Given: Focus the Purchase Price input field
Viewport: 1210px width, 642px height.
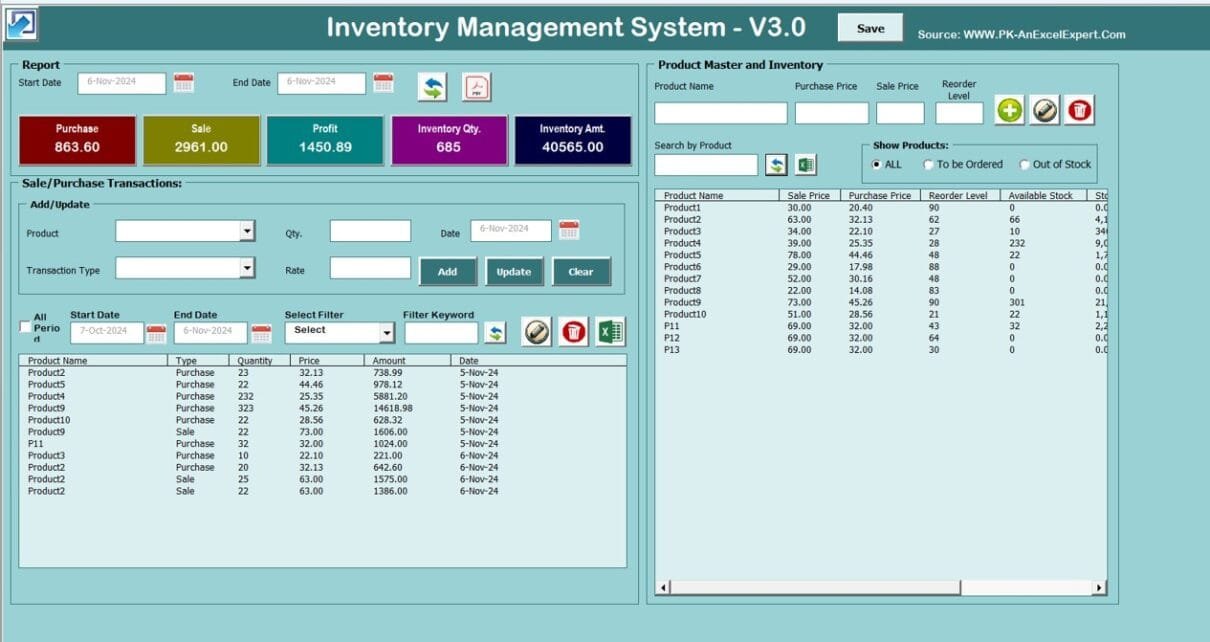Looking at the screenshot, I should [x=831, y=113].
